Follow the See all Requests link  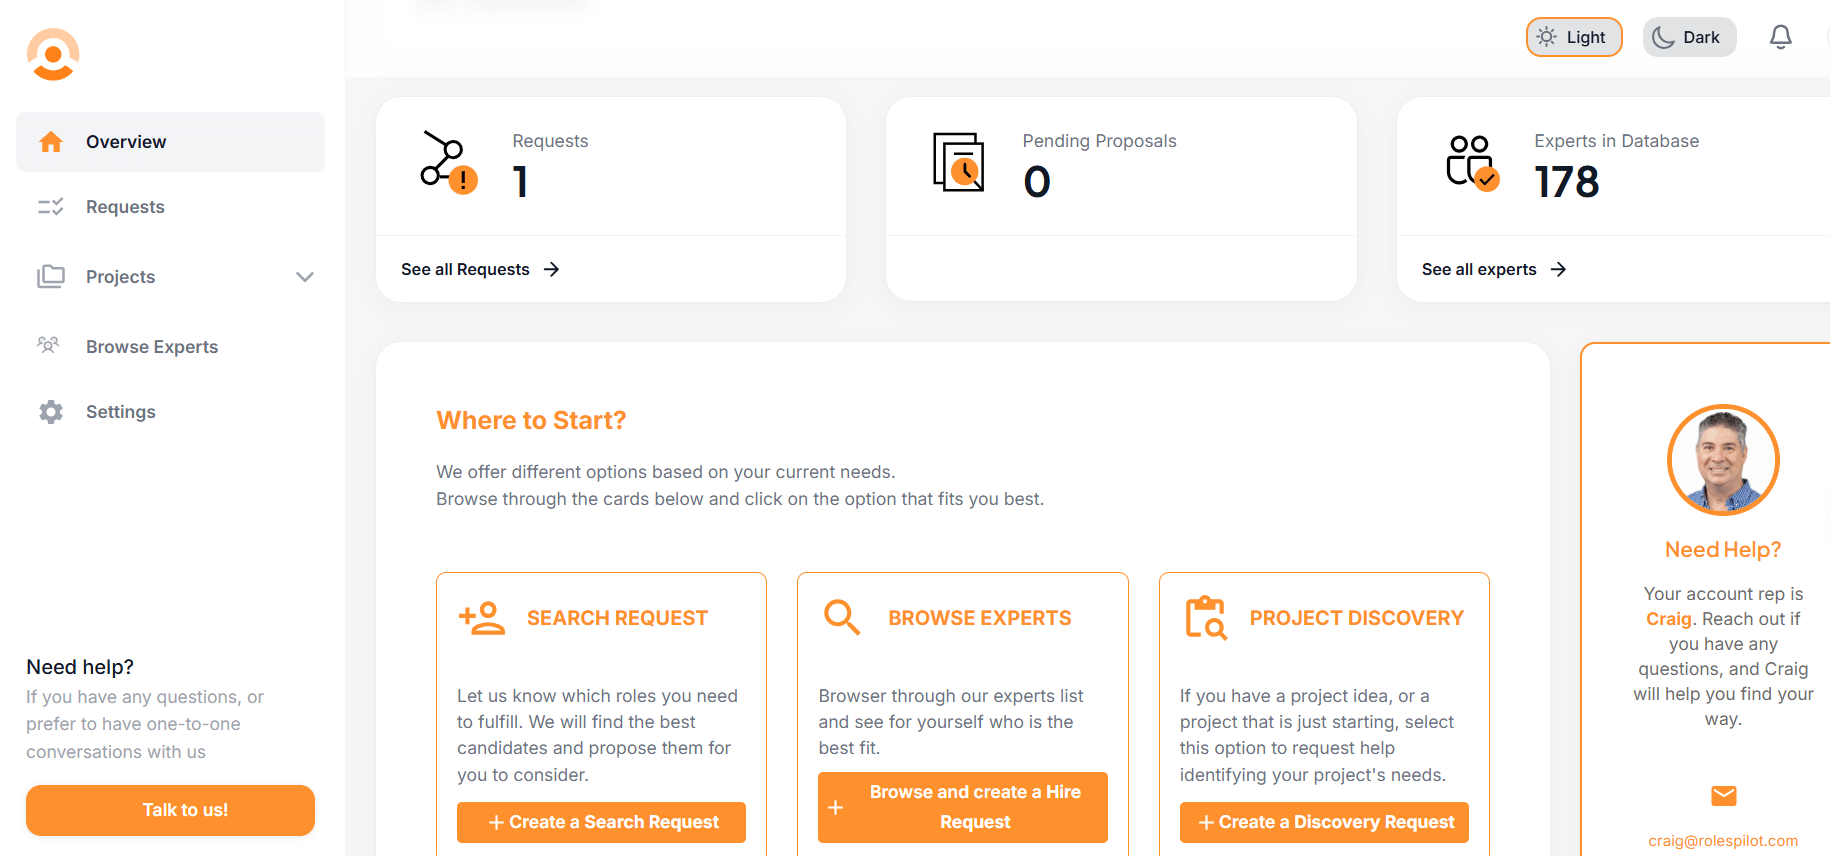pos(479,270)
